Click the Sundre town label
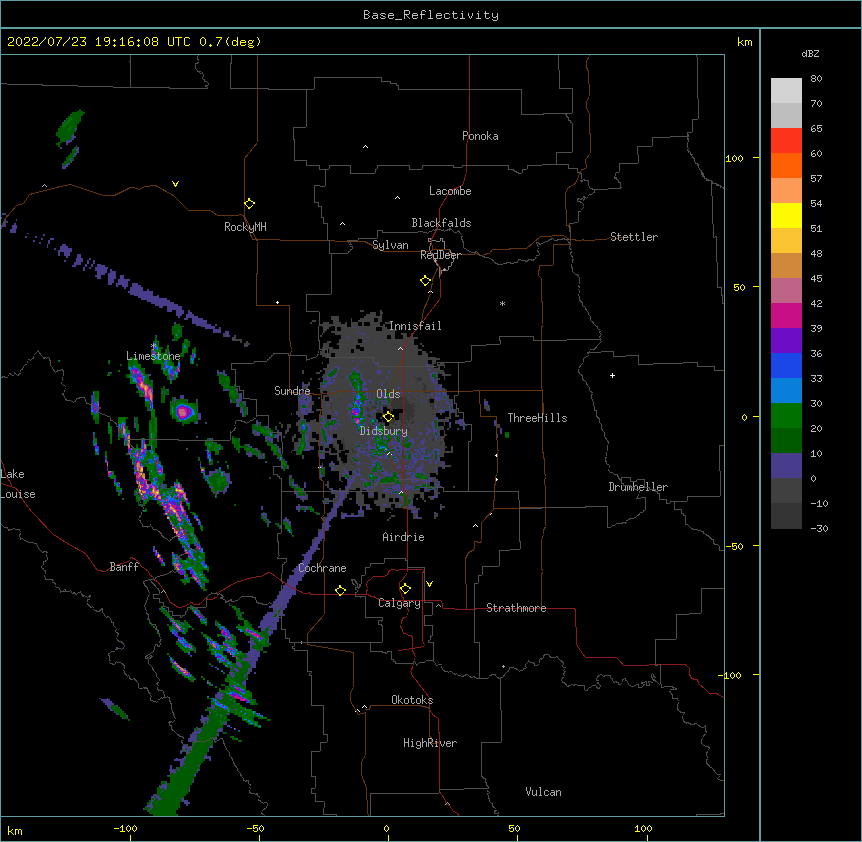Image resolution: width=862 pixels, height=842 pixels. click(x=292, y=391)
